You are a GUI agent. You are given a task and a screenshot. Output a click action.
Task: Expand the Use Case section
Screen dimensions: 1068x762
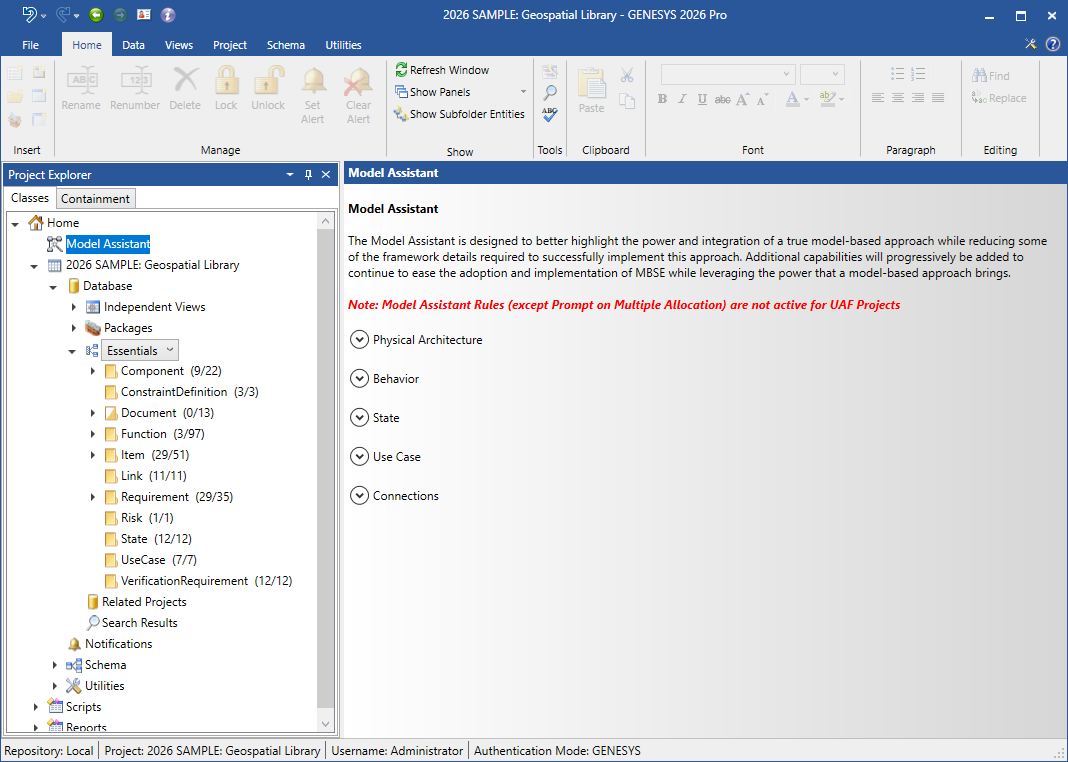(360, 457)
